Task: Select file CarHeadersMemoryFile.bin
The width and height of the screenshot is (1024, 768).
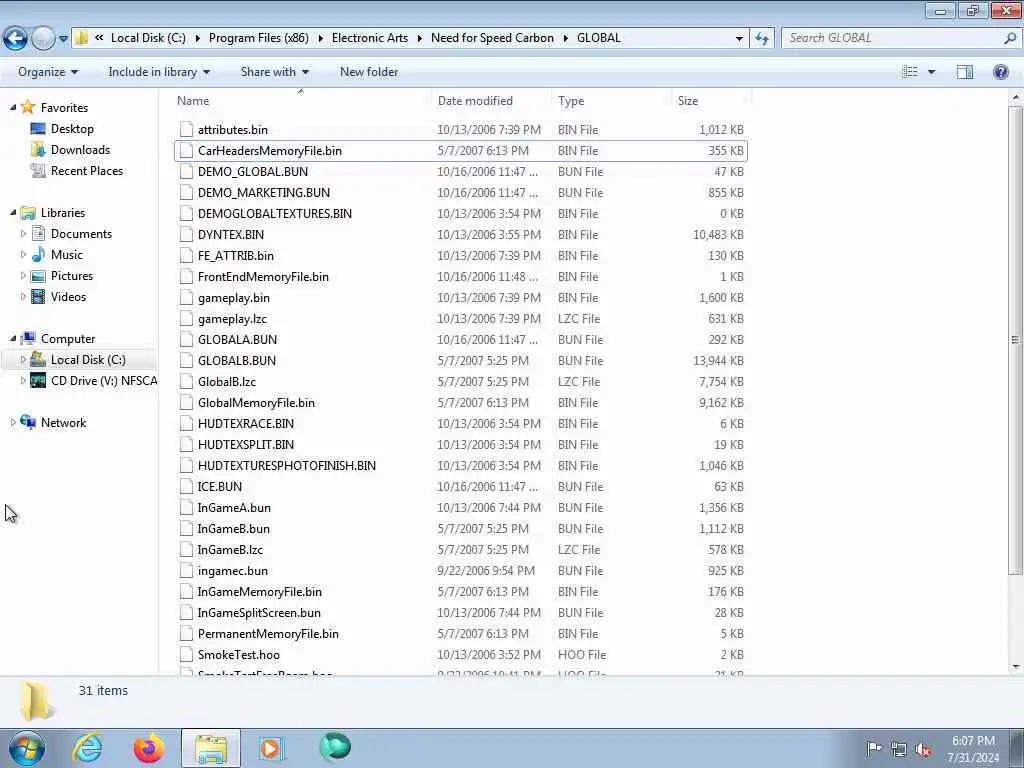Action: point(461,150)
